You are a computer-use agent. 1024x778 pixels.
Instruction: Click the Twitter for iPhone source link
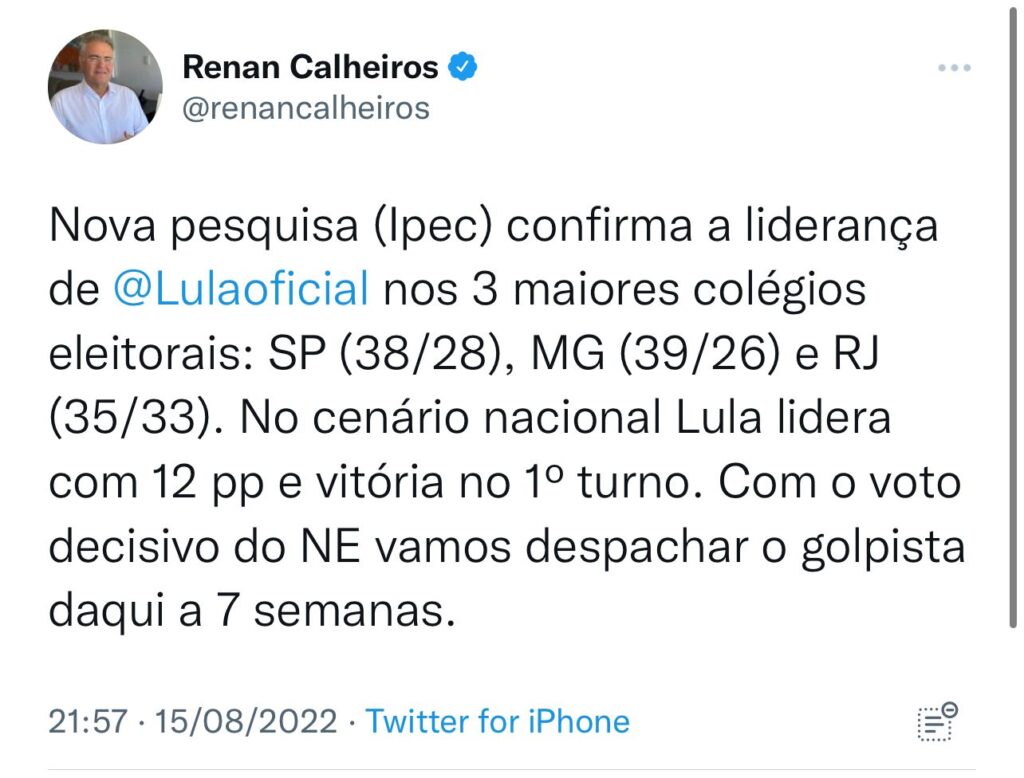pos(497,721)
